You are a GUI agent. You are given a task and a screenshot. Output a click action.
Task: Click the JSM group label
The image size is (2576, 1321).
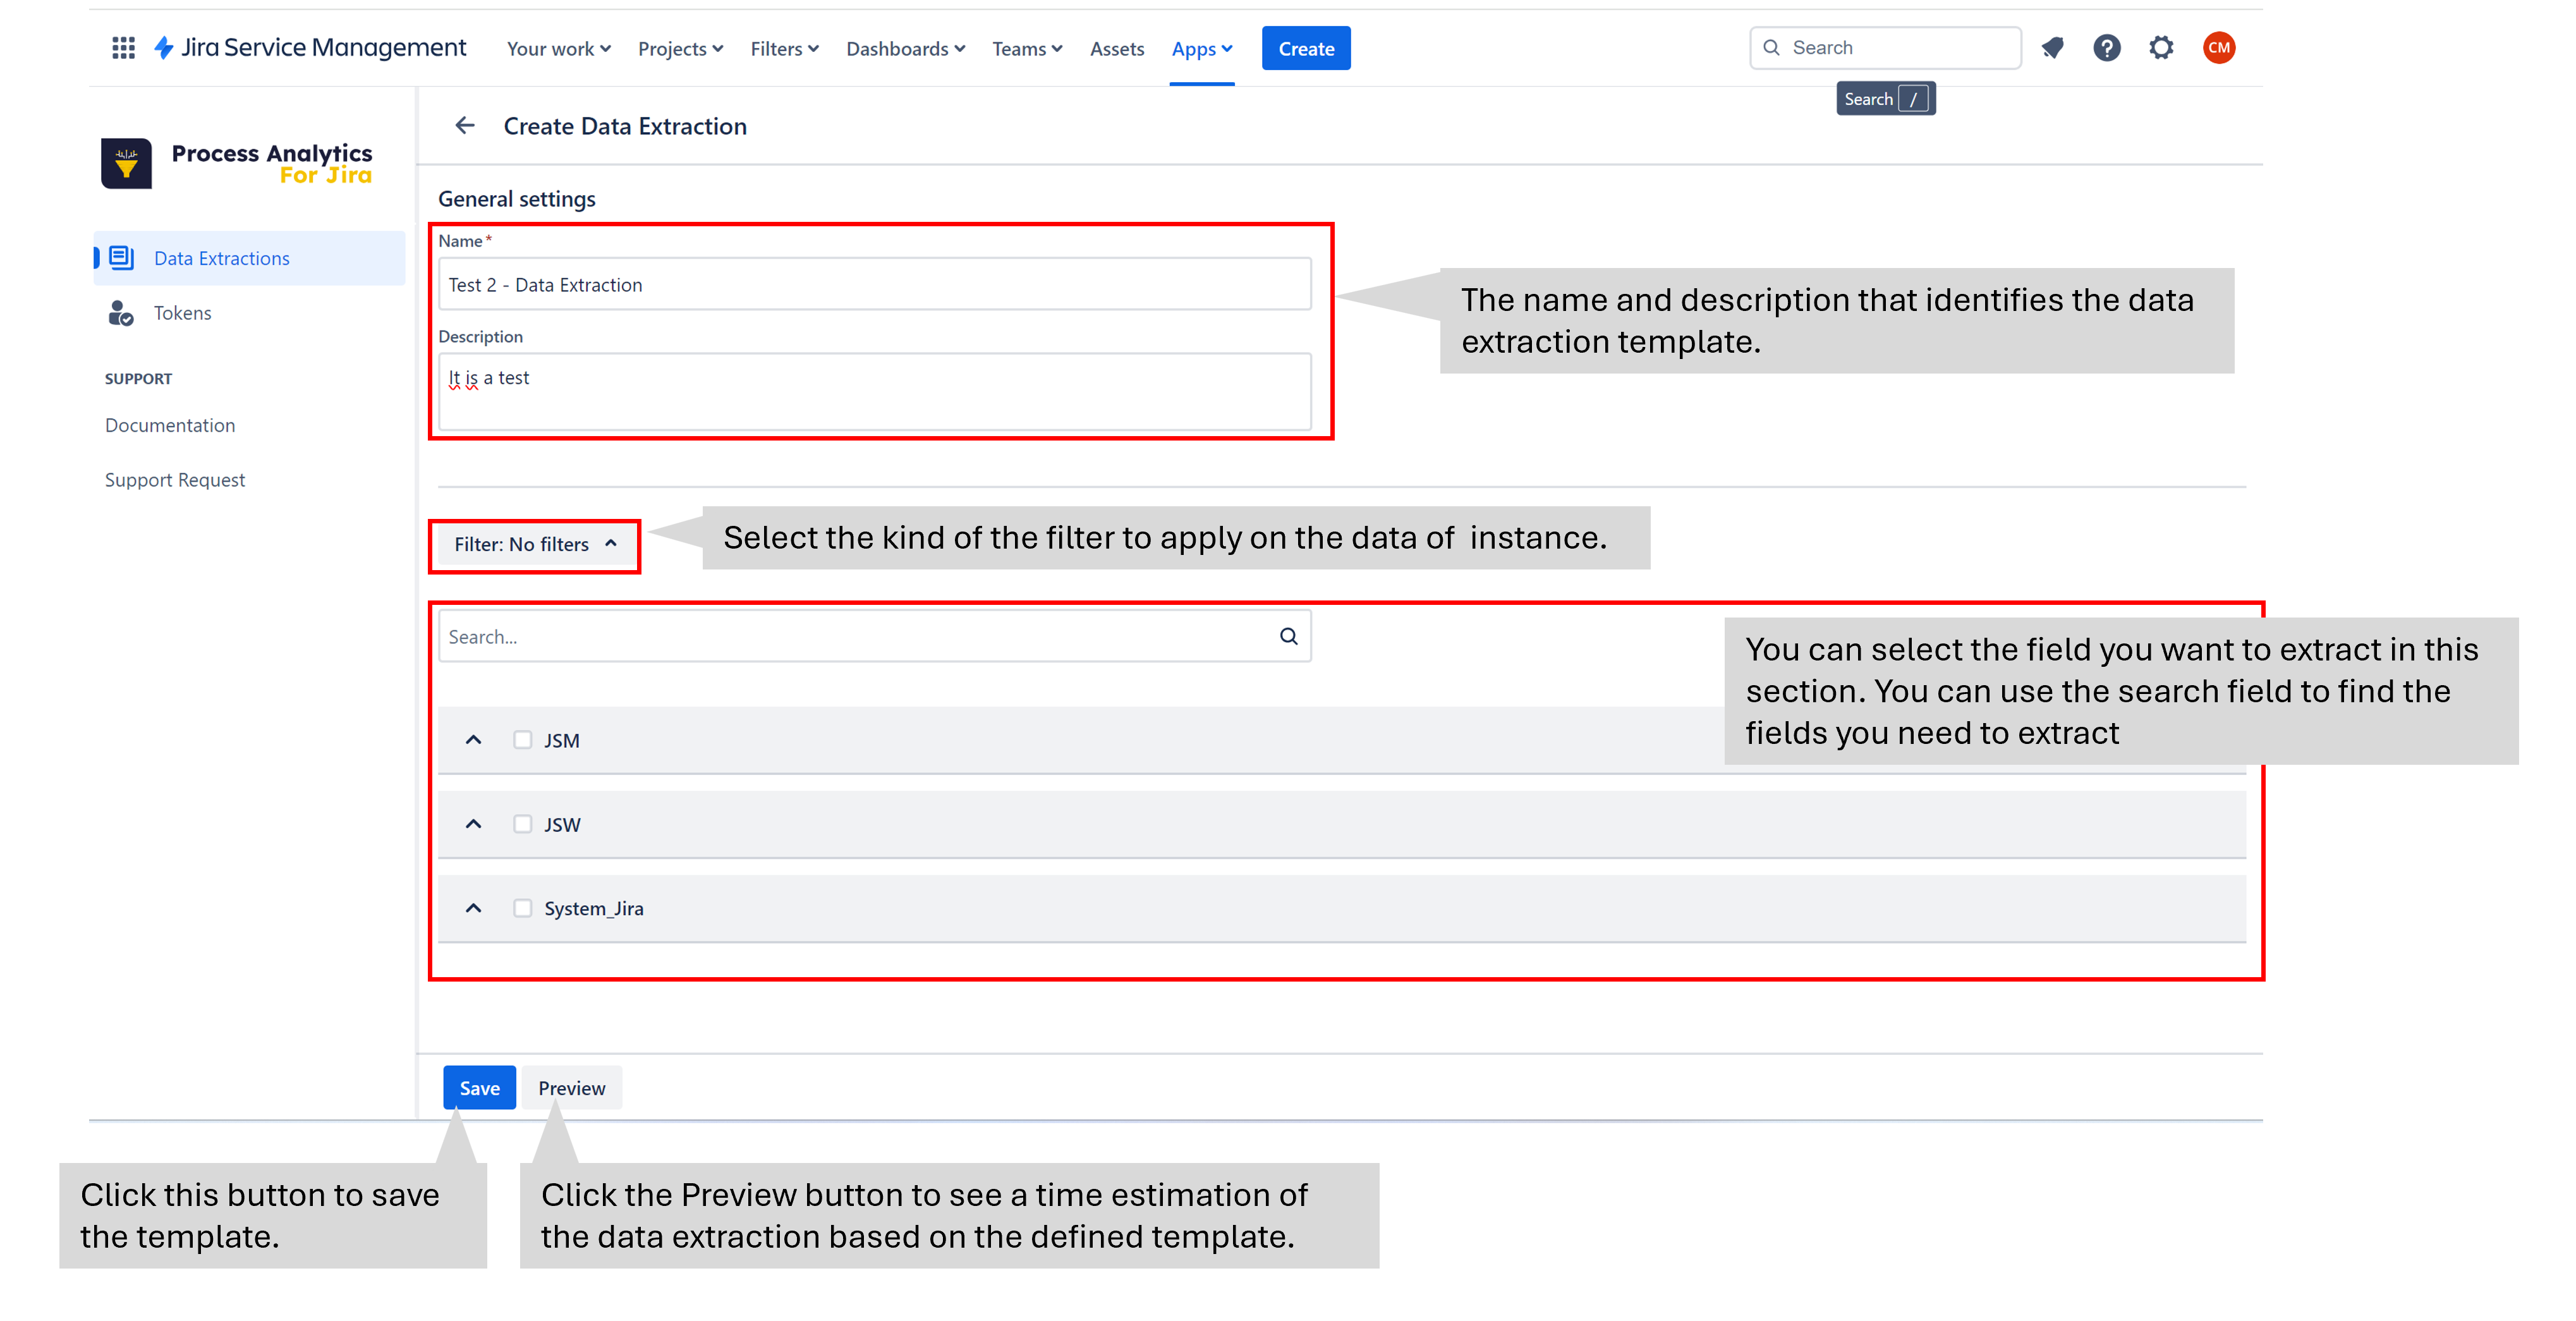click(562, 741)
